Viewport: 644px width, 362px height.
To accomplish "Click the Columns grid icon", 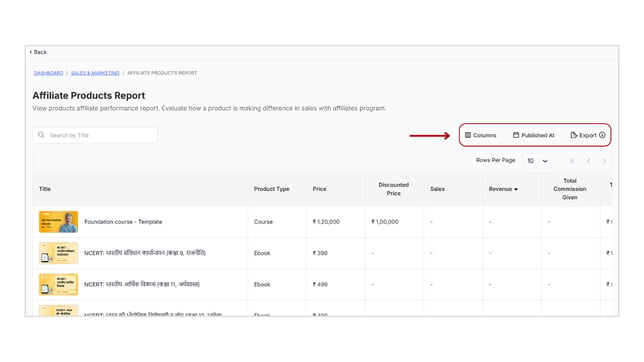I will tap(468, 135).
